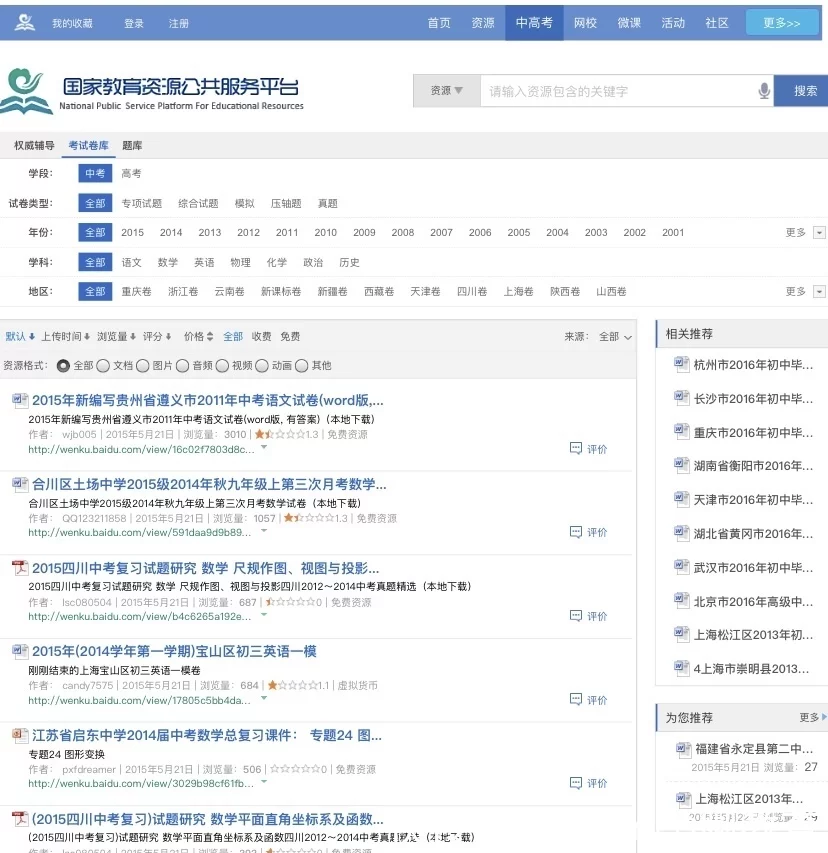Open the 来源 source dropdown

coord(614,337)
